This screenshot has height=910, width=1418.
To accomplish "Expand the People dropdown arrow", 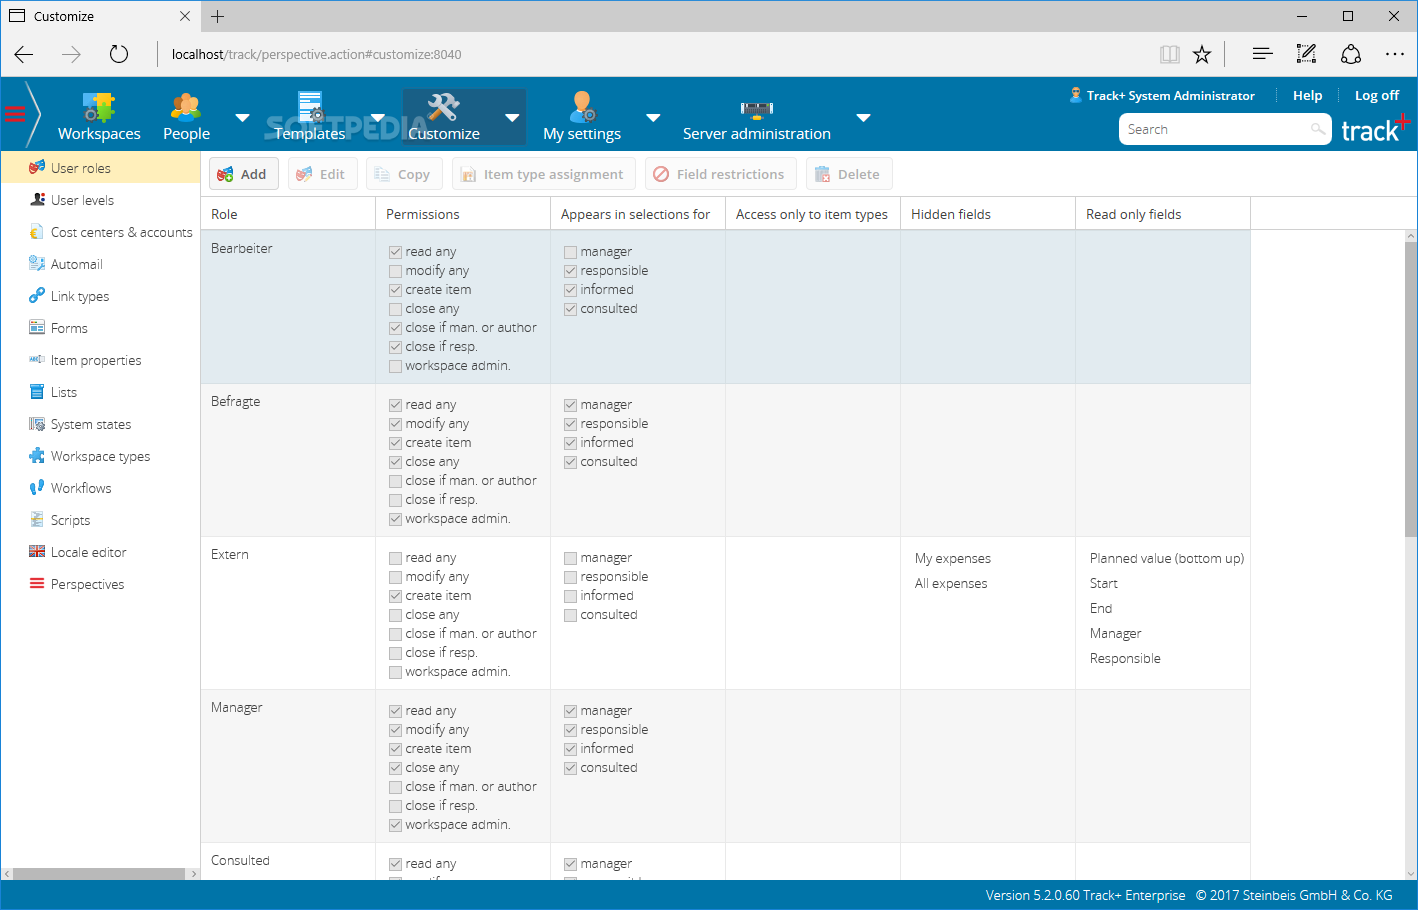I will [x=242, y=118].
